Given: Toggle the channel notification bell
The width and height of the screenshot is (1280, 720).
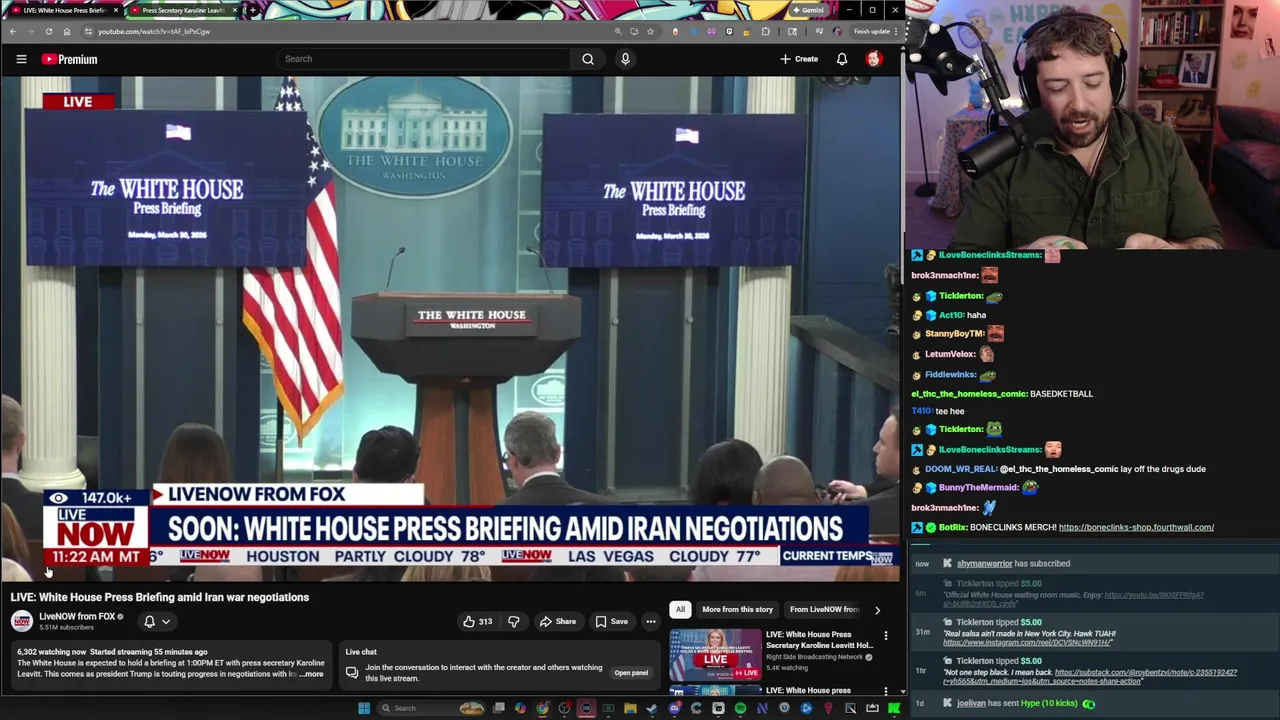Looking at the screenshot, I should [150, 621].
